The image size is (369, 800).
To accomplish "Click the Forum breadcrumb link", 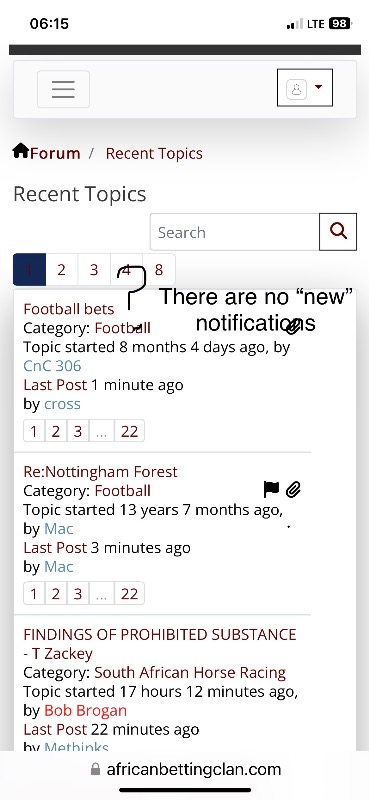I will point(55,153).
